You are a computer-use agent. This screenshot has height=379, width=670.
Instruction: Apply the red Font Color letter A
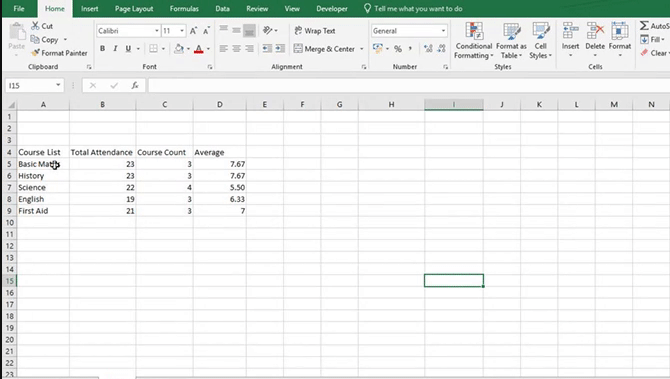point(199,49)
